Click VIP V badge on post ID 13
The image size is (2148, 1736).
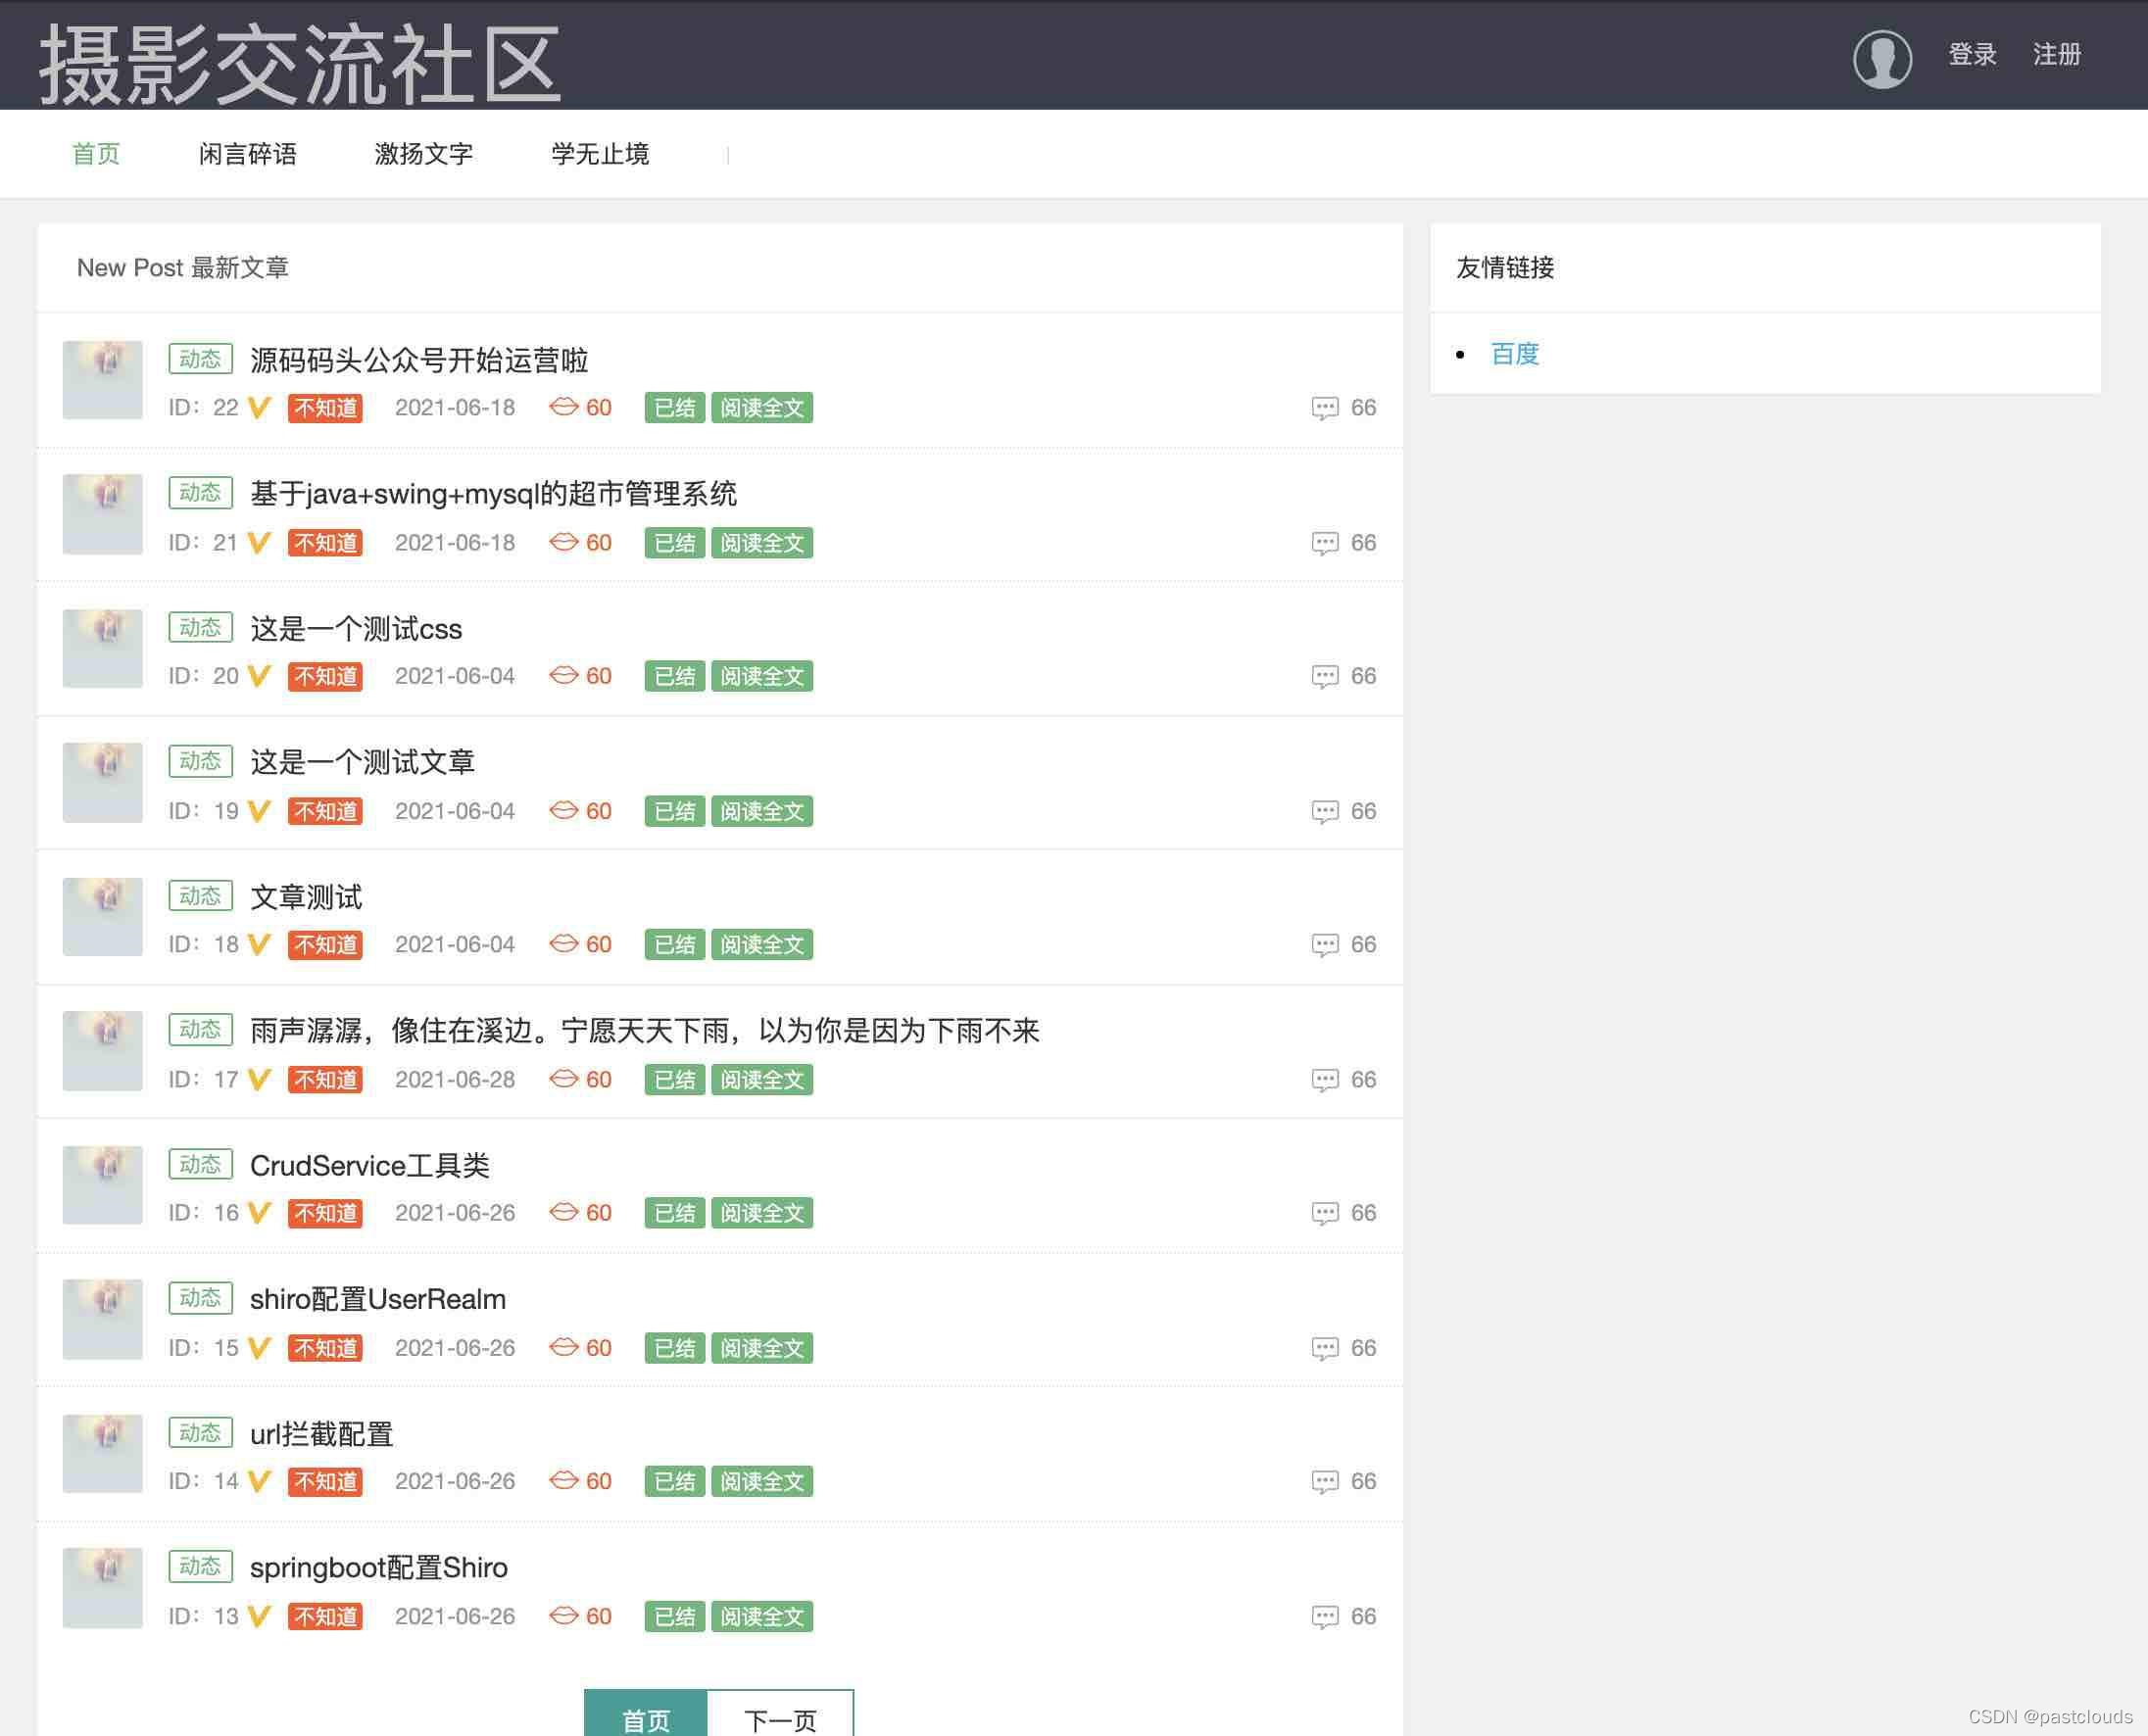coord(259,1616)
